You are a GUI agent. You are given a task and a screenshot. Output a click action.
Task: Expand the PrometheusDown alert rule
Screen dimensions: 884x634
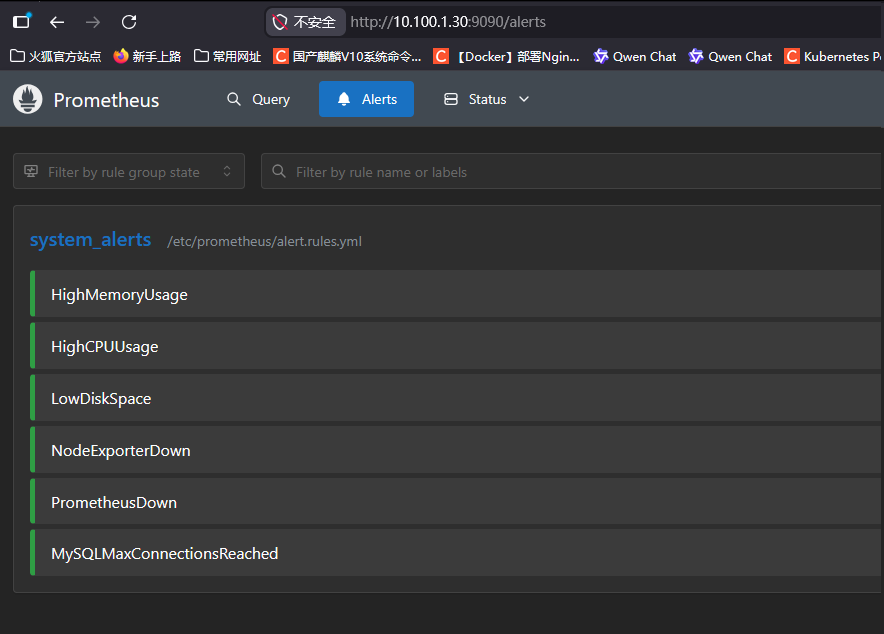click(x=456, y=502)
